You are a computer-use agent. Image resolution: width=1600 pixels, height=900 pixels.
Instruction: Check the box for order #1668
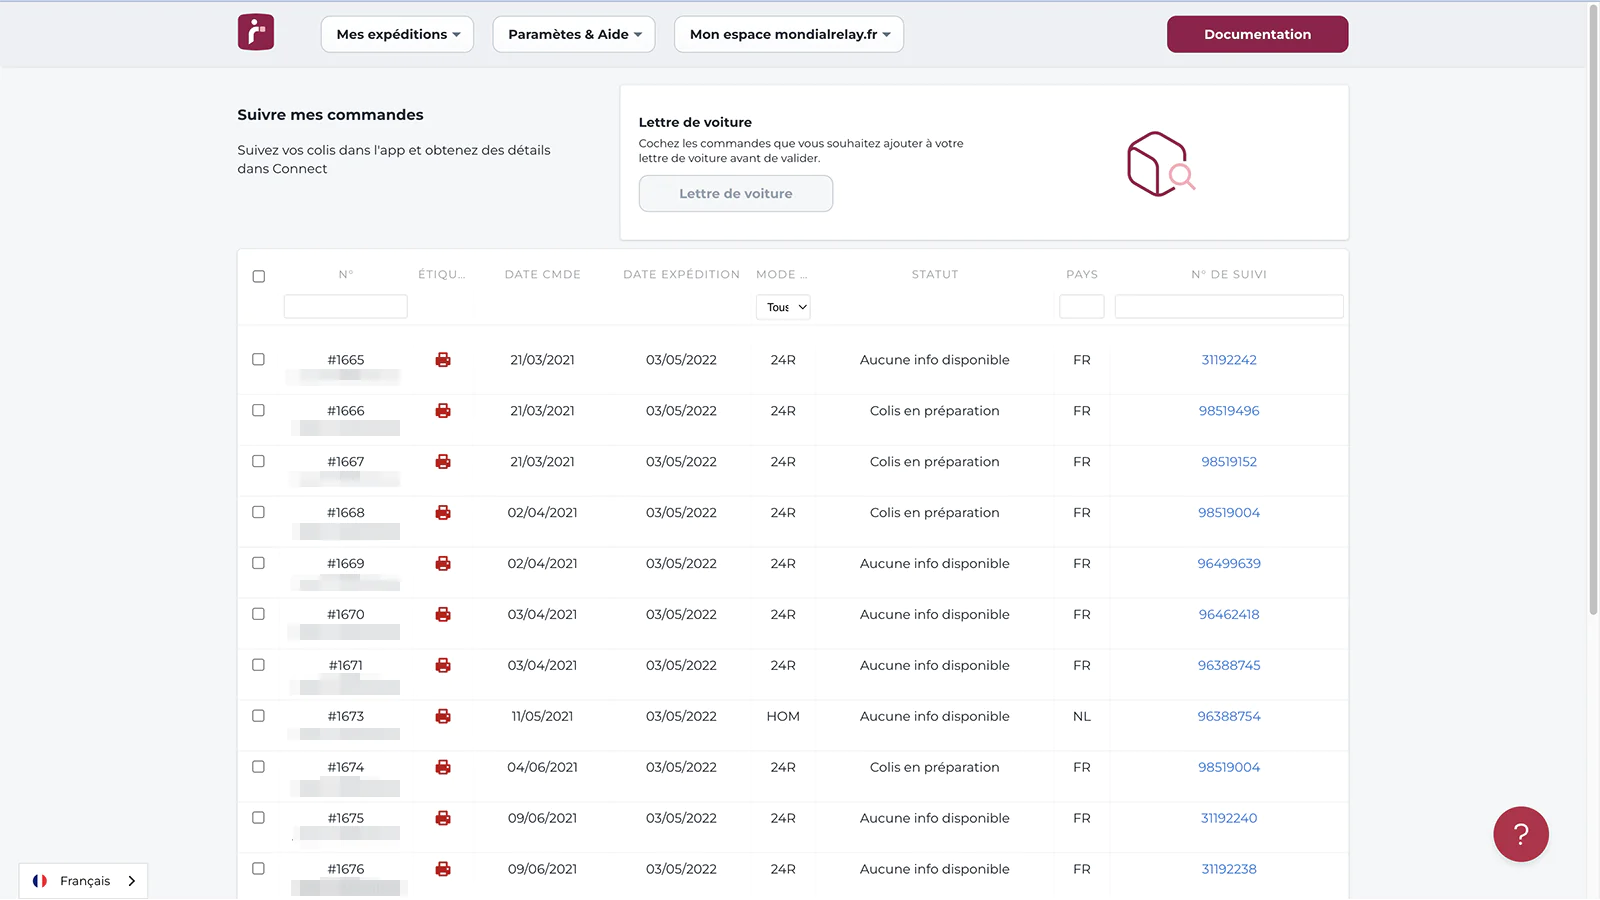[x=258, y=512]
